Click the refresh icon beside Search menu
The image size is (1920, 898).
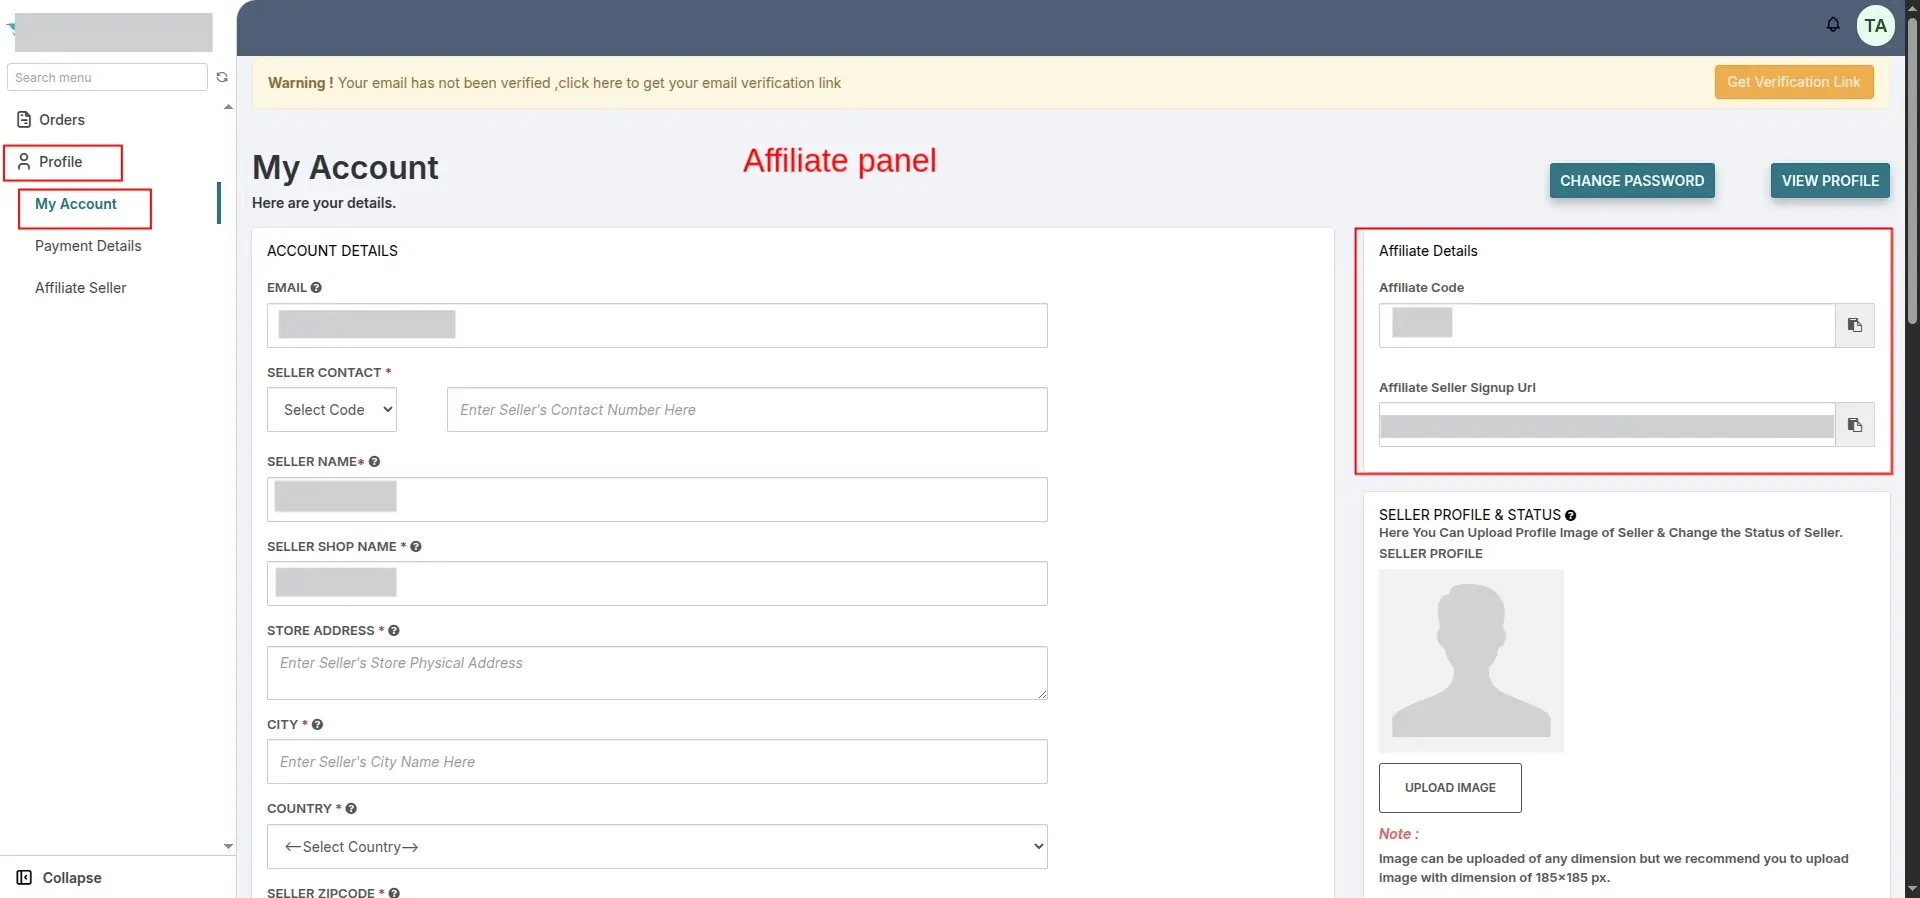tap(222, 77)
